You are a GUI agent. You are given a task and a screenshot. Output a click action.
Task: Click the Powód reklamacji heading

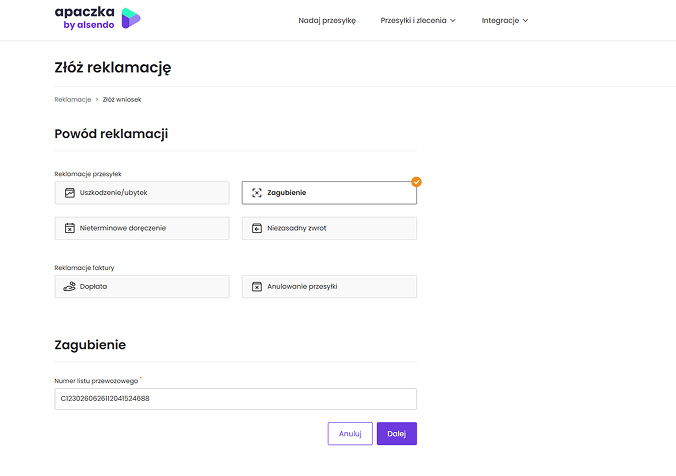point(111,134)
